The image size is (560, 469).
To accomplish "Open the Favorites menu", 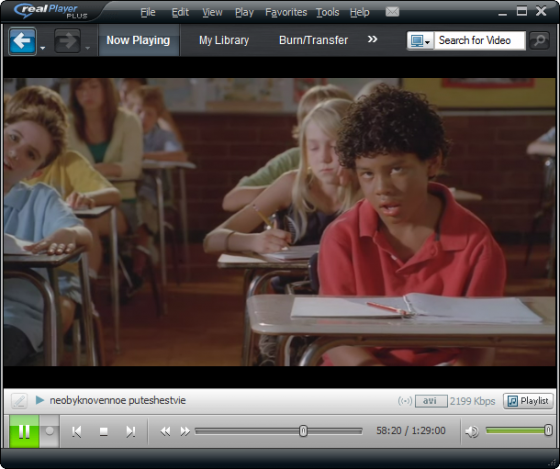I will tap(286, 13).
